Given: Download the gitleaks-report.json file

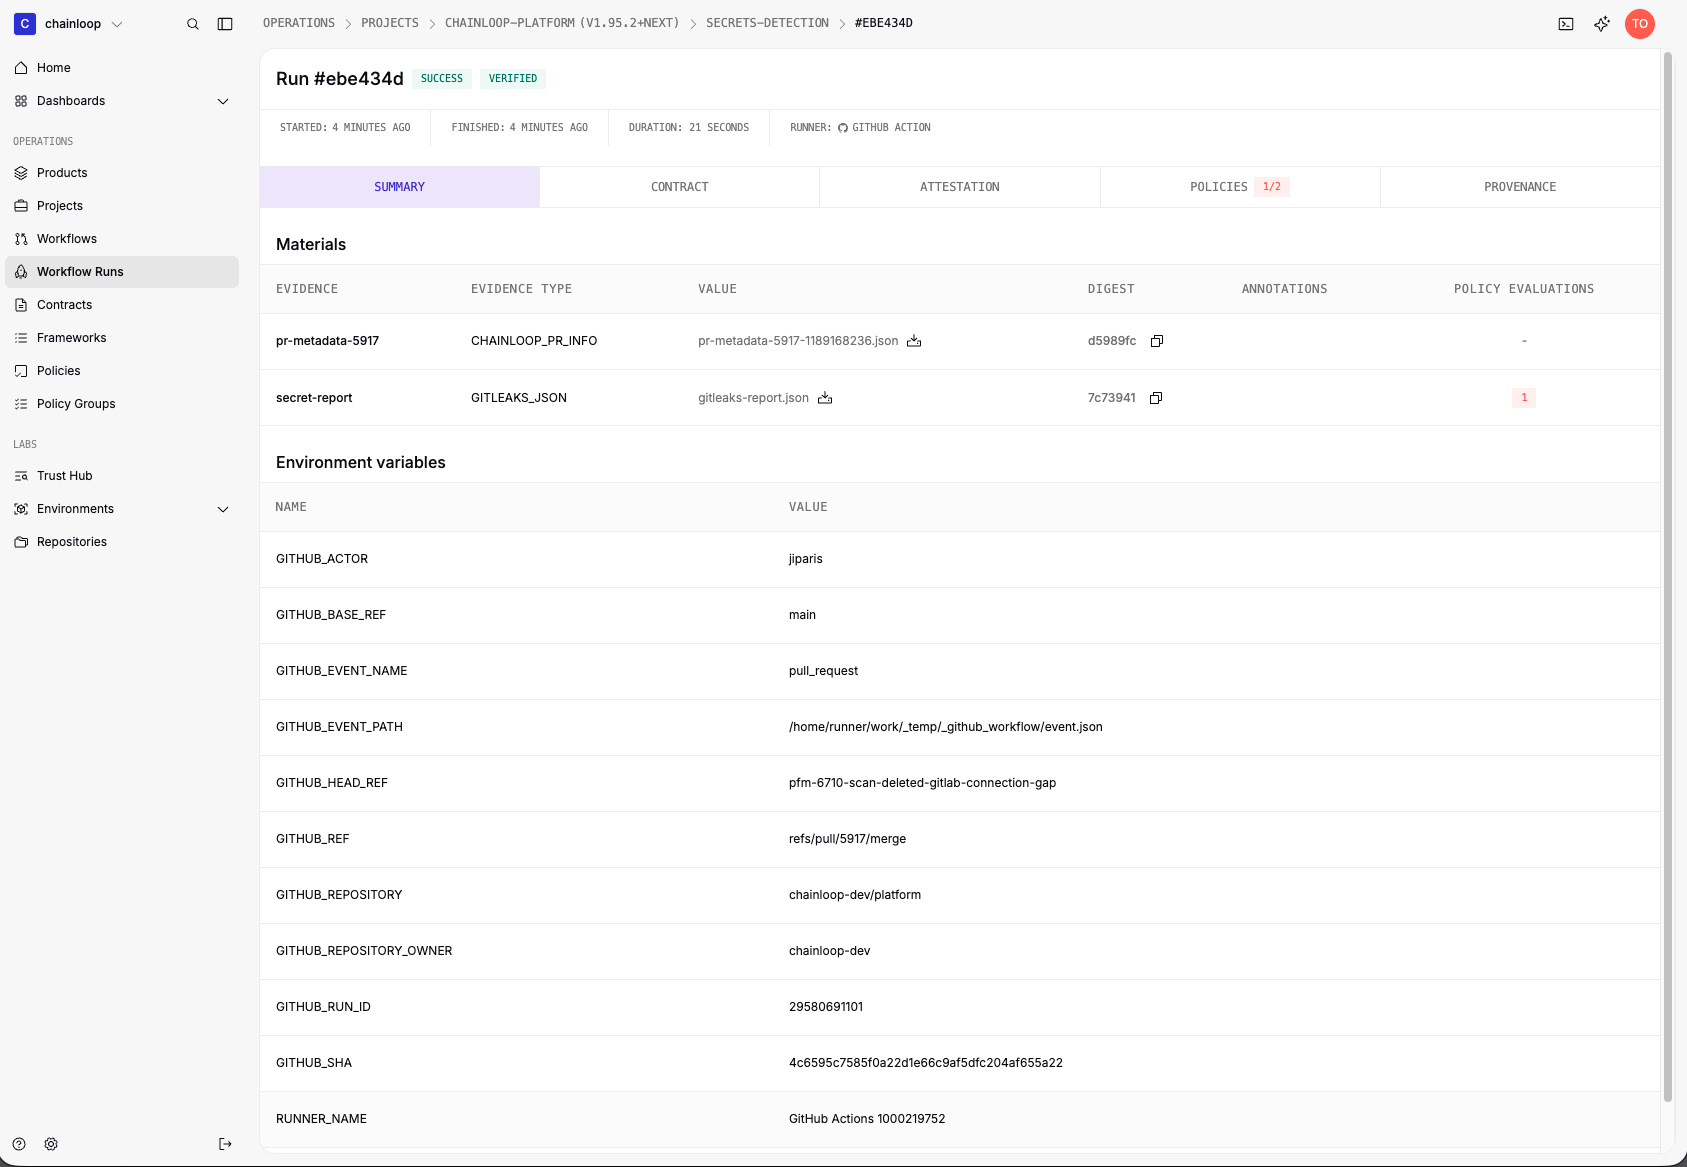Looking at the screenshot, I should [825, 398].
